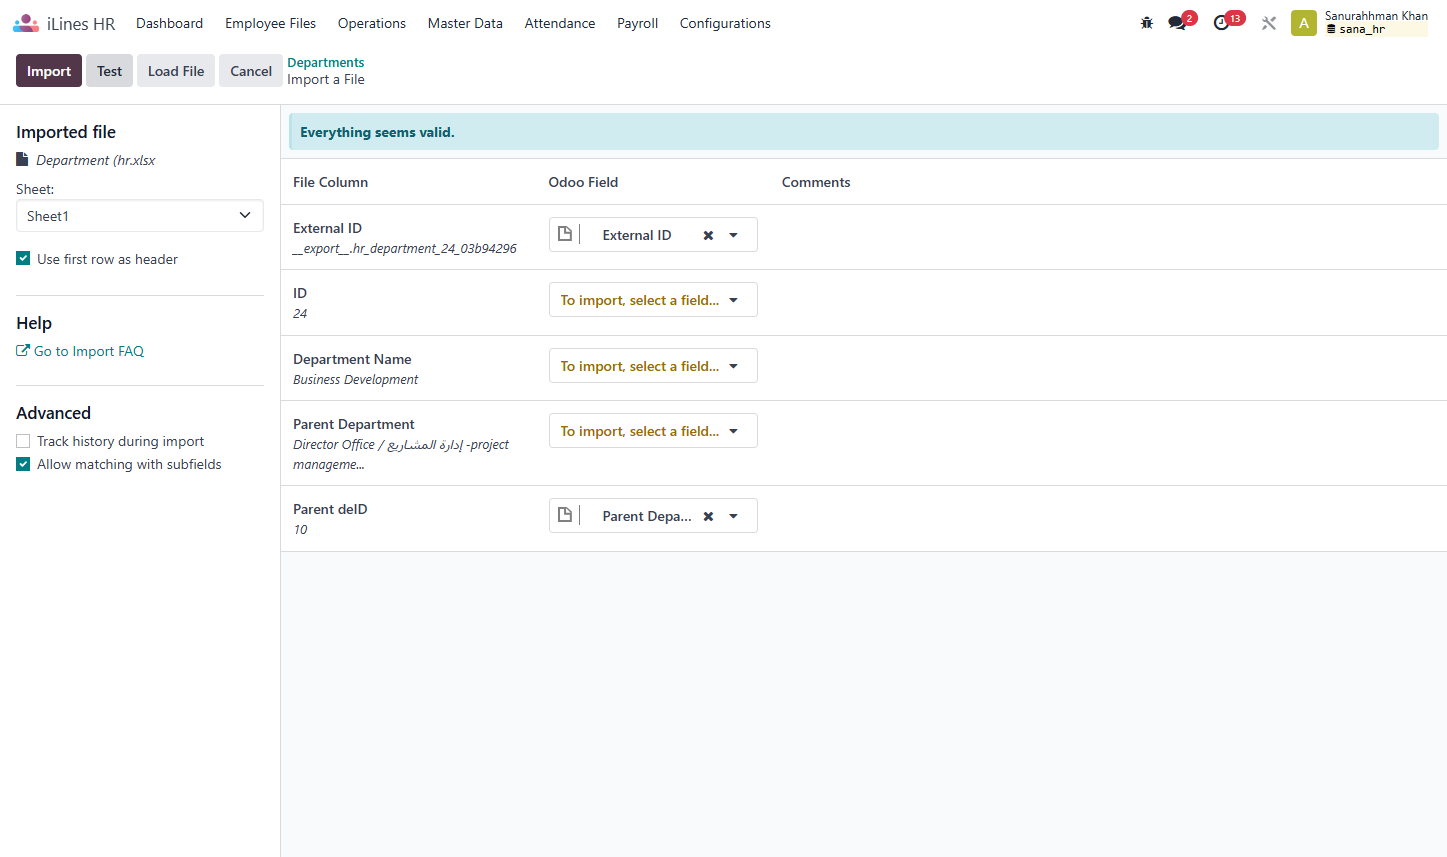The height and width of the screenshot is (857, 1447).
Task: Click the file icon beside External ID field
Action: pyautogui.click(x=565, y=234)
